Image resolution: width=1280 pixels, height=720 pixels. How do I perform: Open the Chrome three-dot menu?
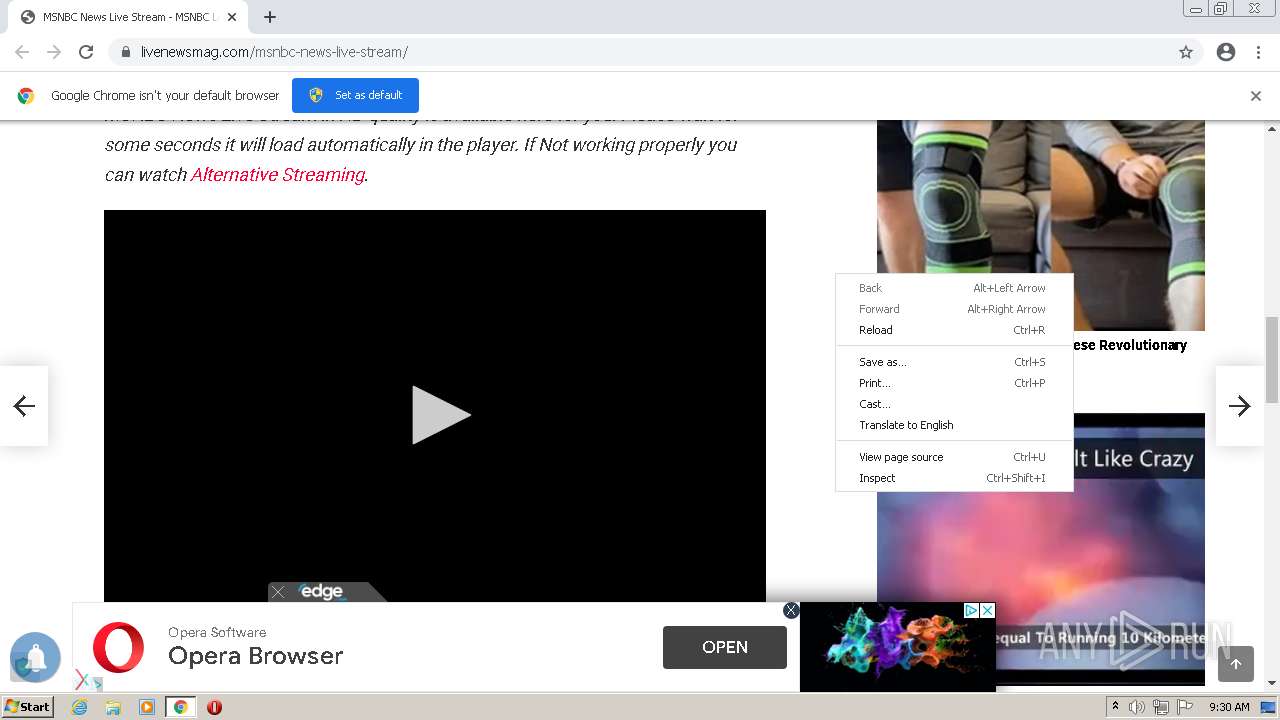[1258, 52]
